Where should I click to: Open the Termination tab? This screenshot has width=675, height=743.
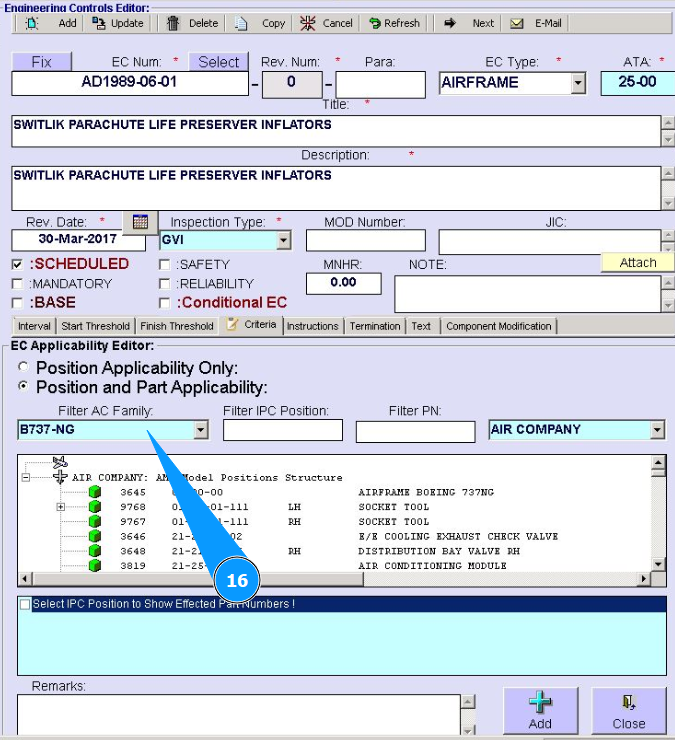point(375,326)
